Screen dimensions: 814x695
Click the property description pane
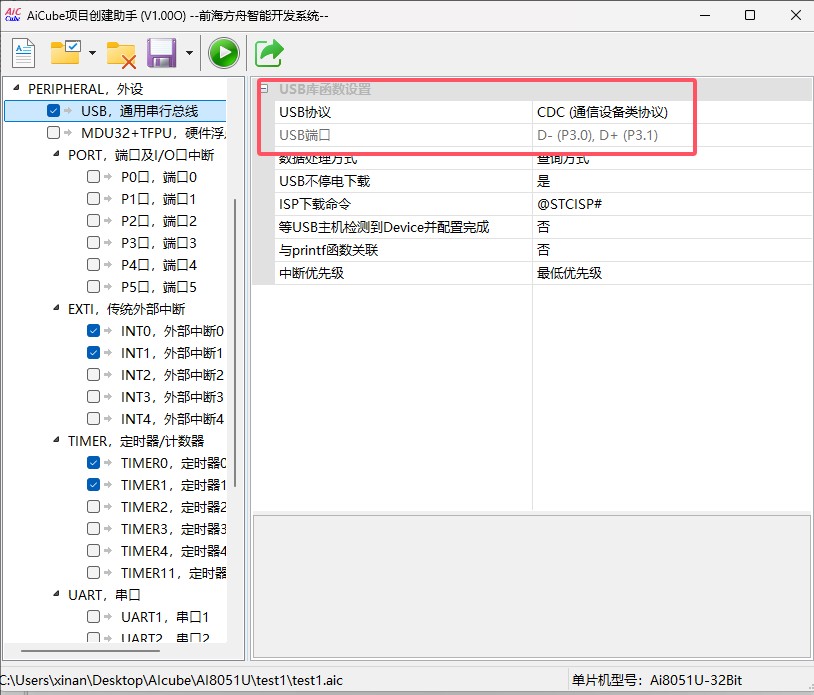coord(532,587)
